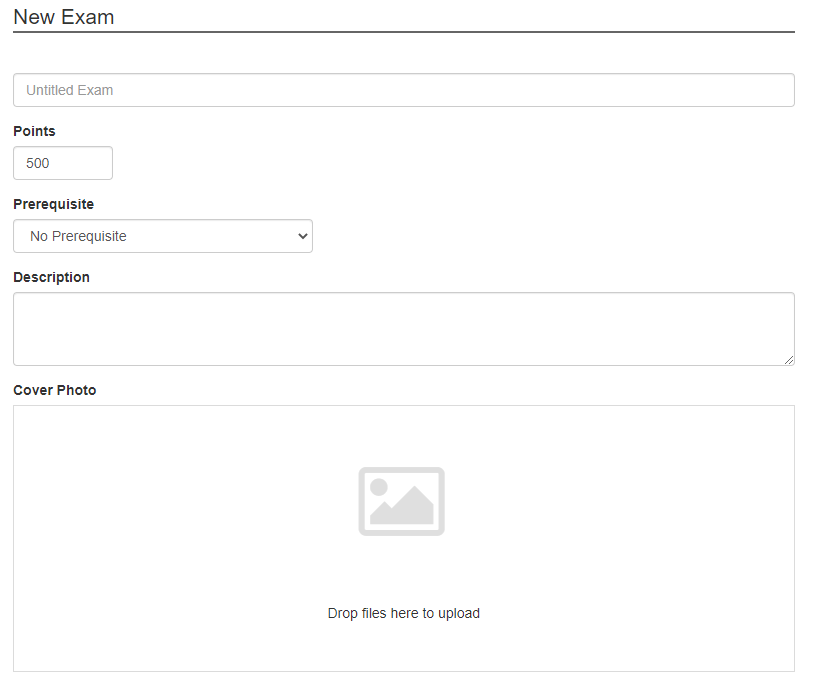The width and height of the screenshot is (813, 677).
Task: Click the 'Untitled Exam' placeholder text
Action: tap(69, 90)
